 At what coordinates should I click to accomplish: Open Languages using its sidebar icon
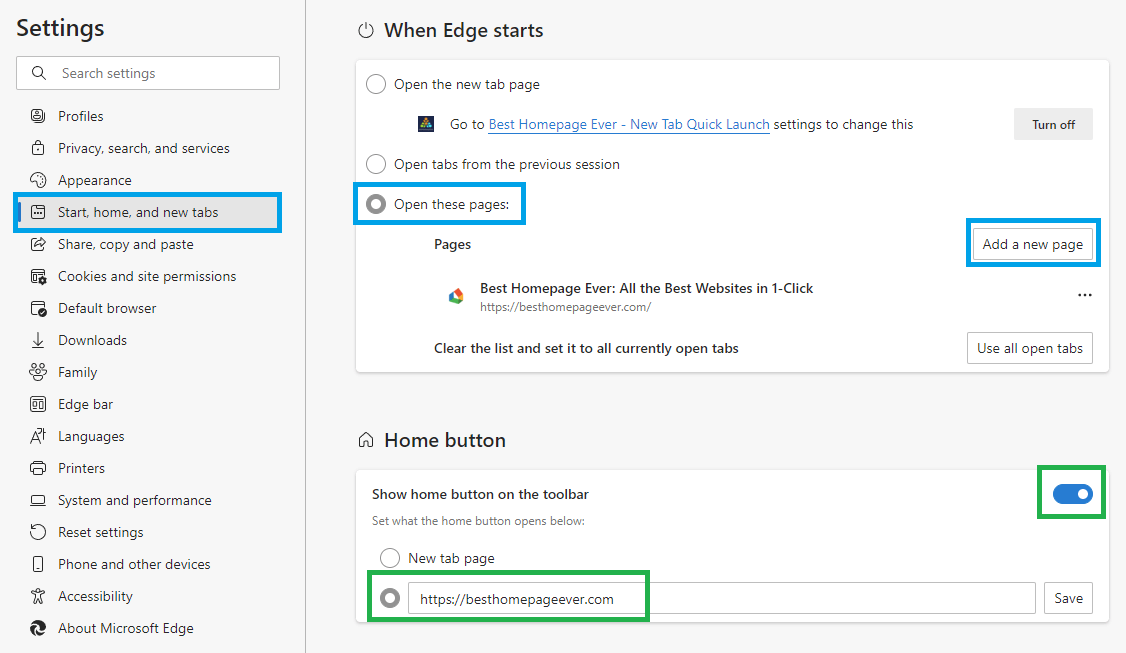pyautogui.click(x=36, y=436)
